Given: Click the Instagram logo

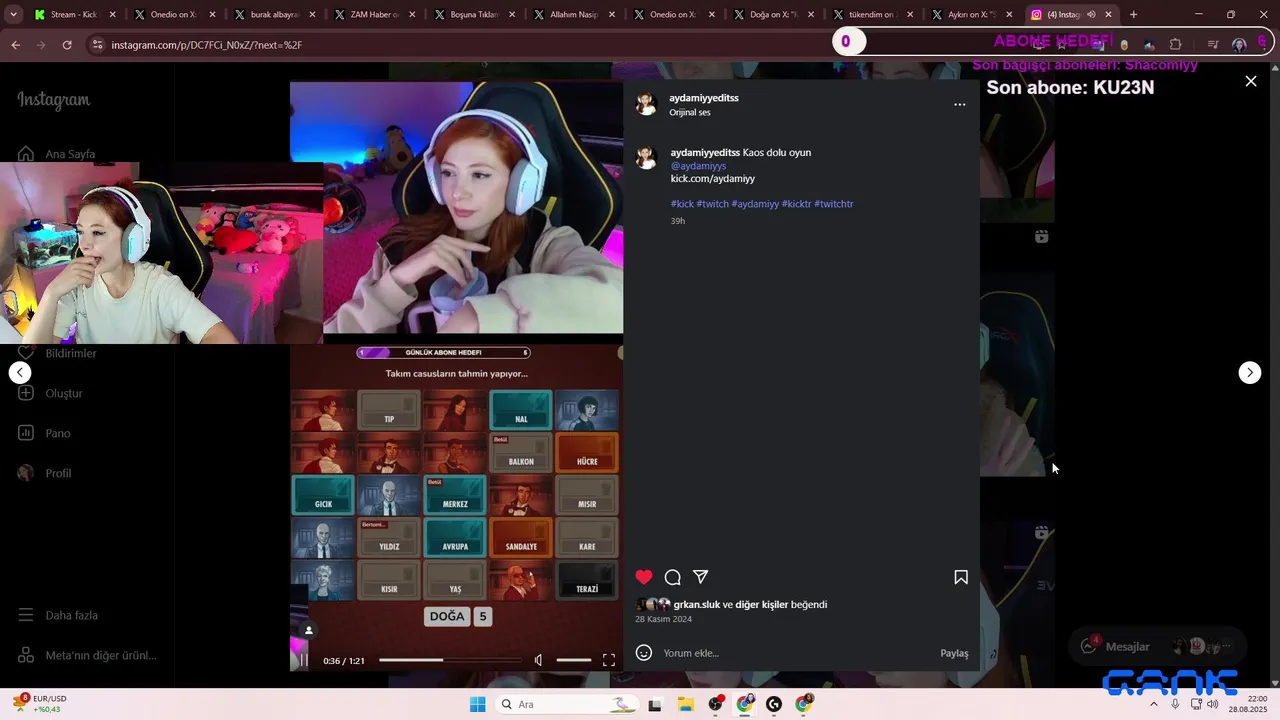Looking at the screenshot, I should point(54,100).
